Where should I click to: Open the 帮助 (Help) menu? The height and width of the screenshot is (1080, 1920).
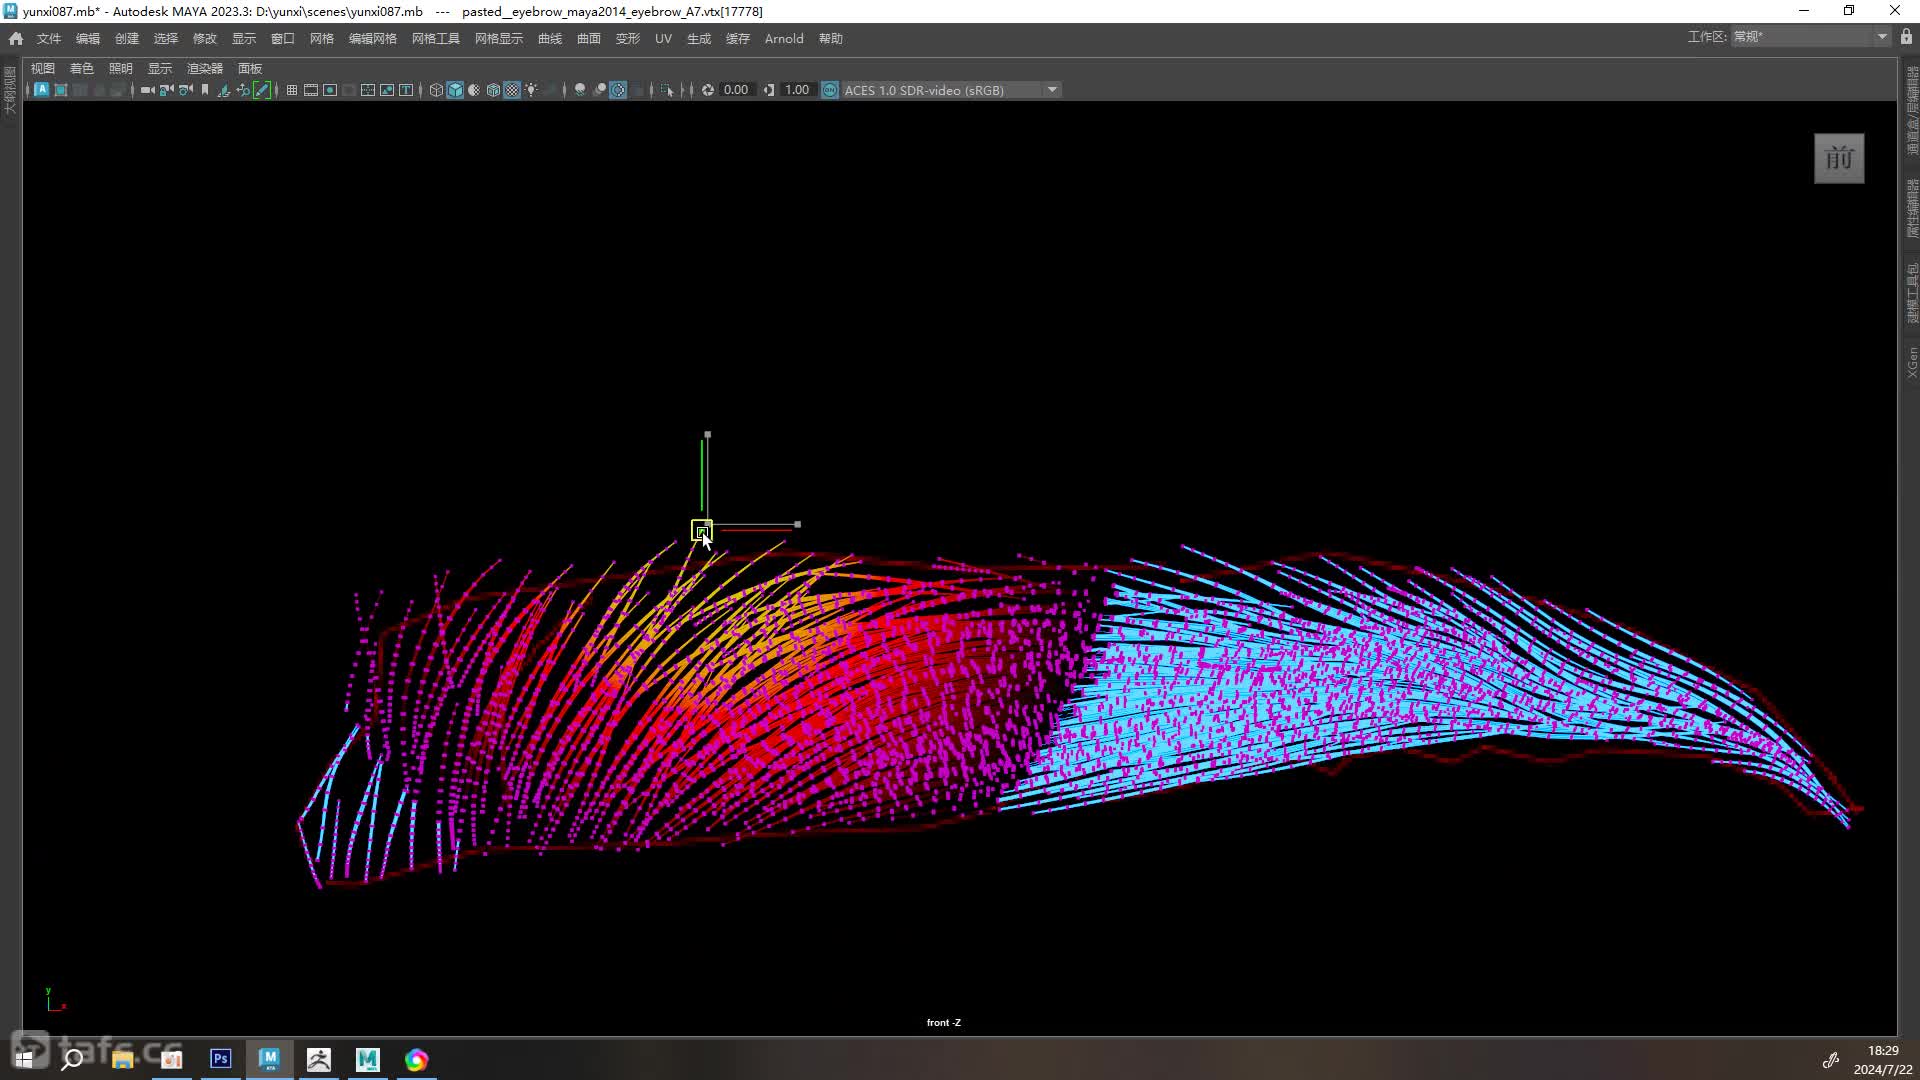[831, 38]
